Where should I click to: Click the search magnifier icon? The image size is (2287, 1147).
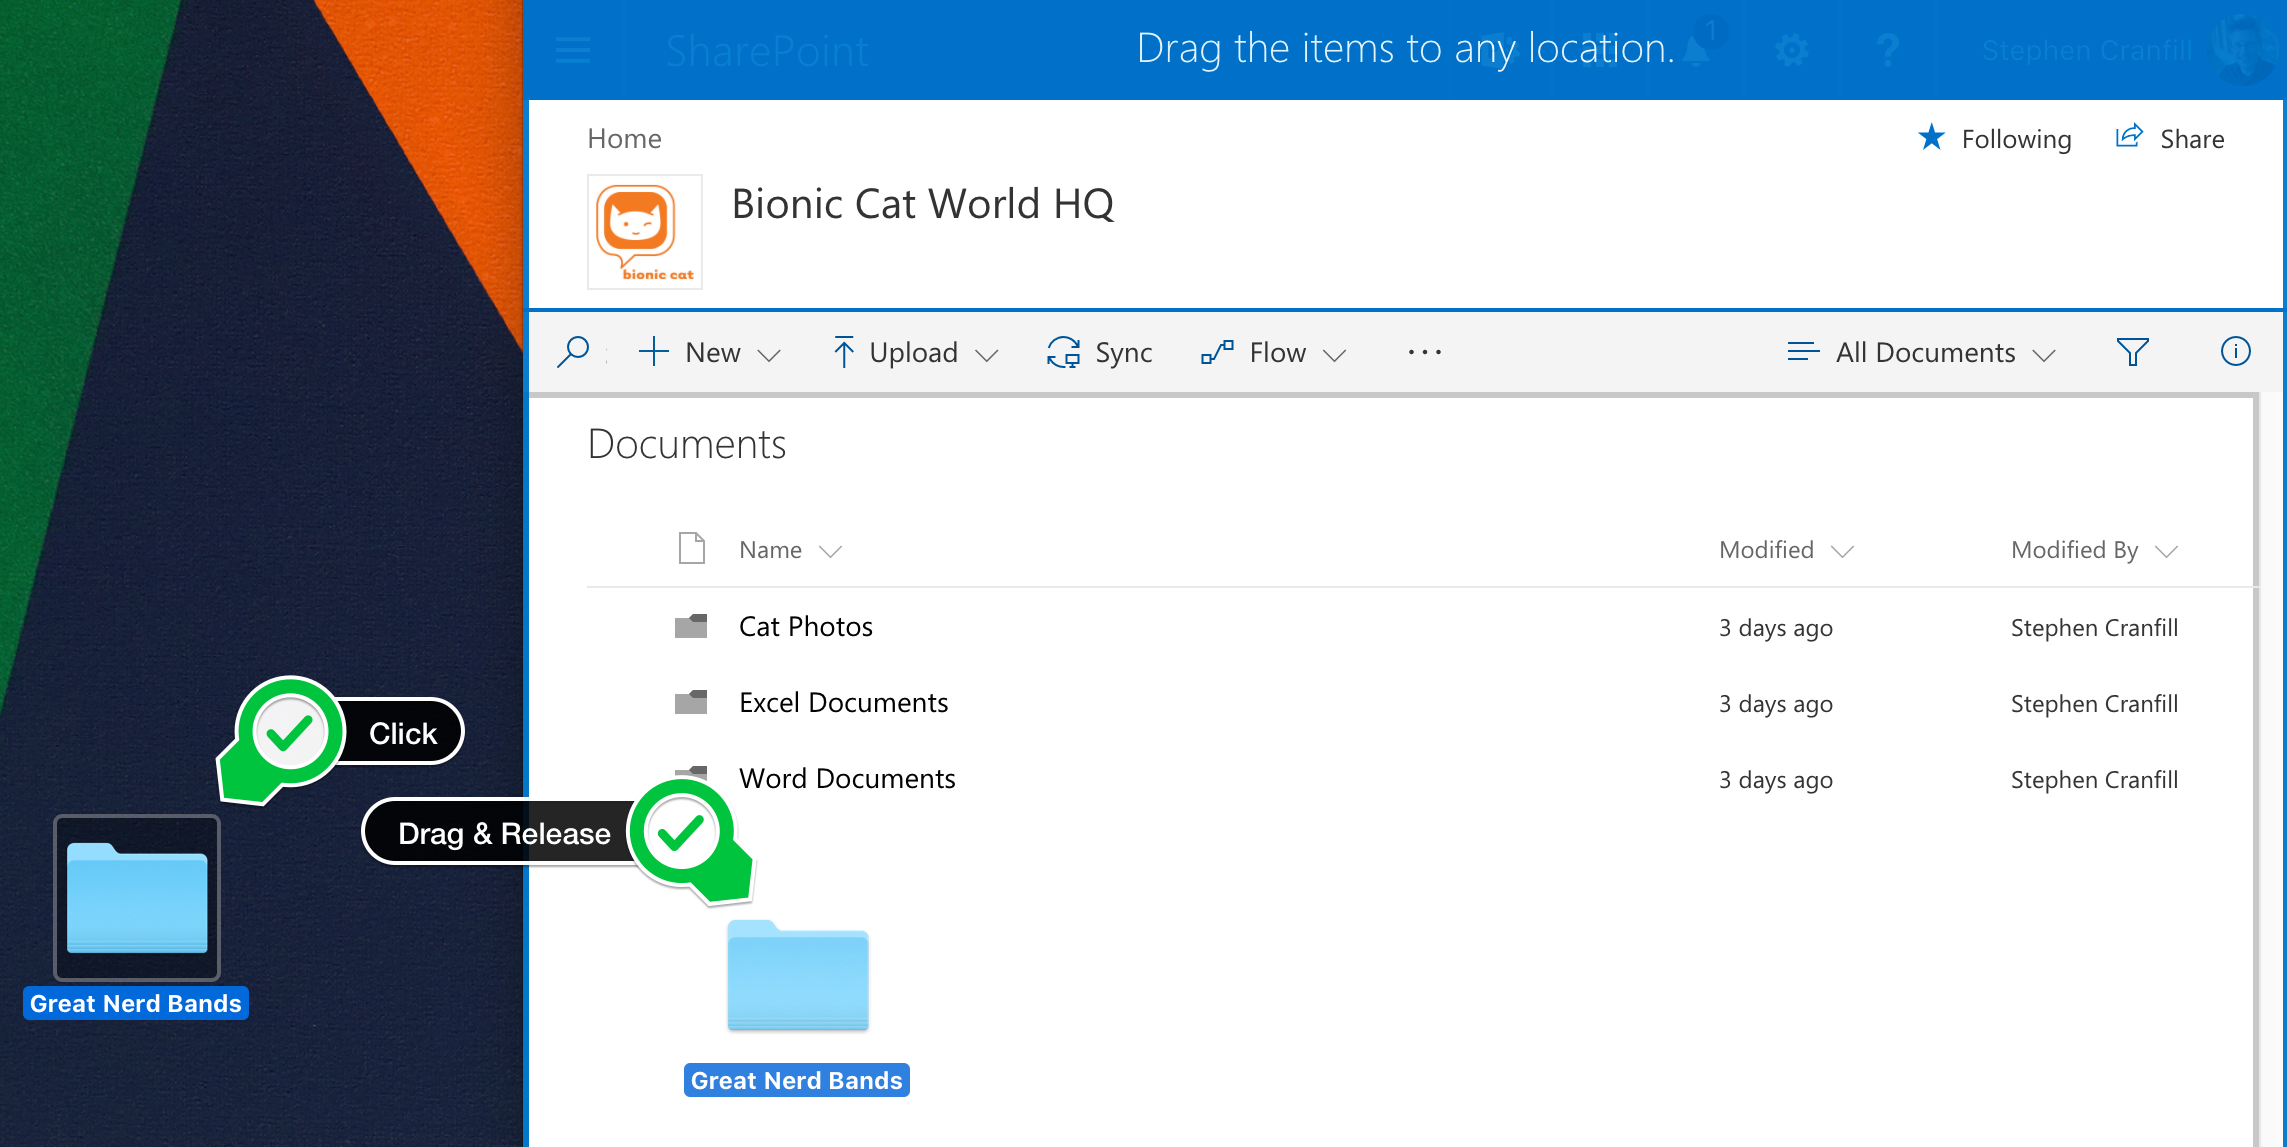coord(573,352)
